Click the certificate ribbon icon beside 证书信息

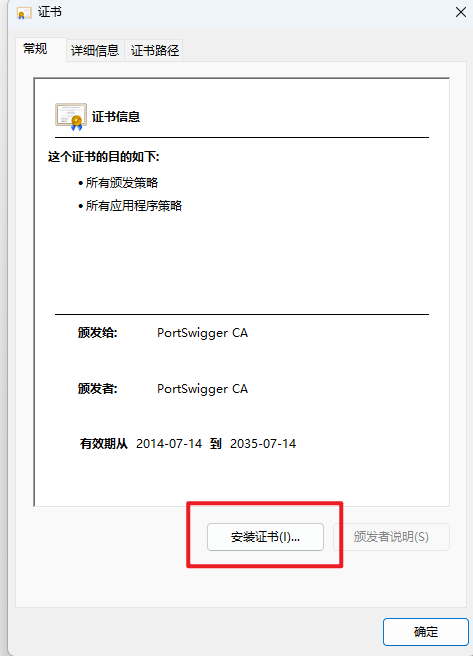(71, 117)
